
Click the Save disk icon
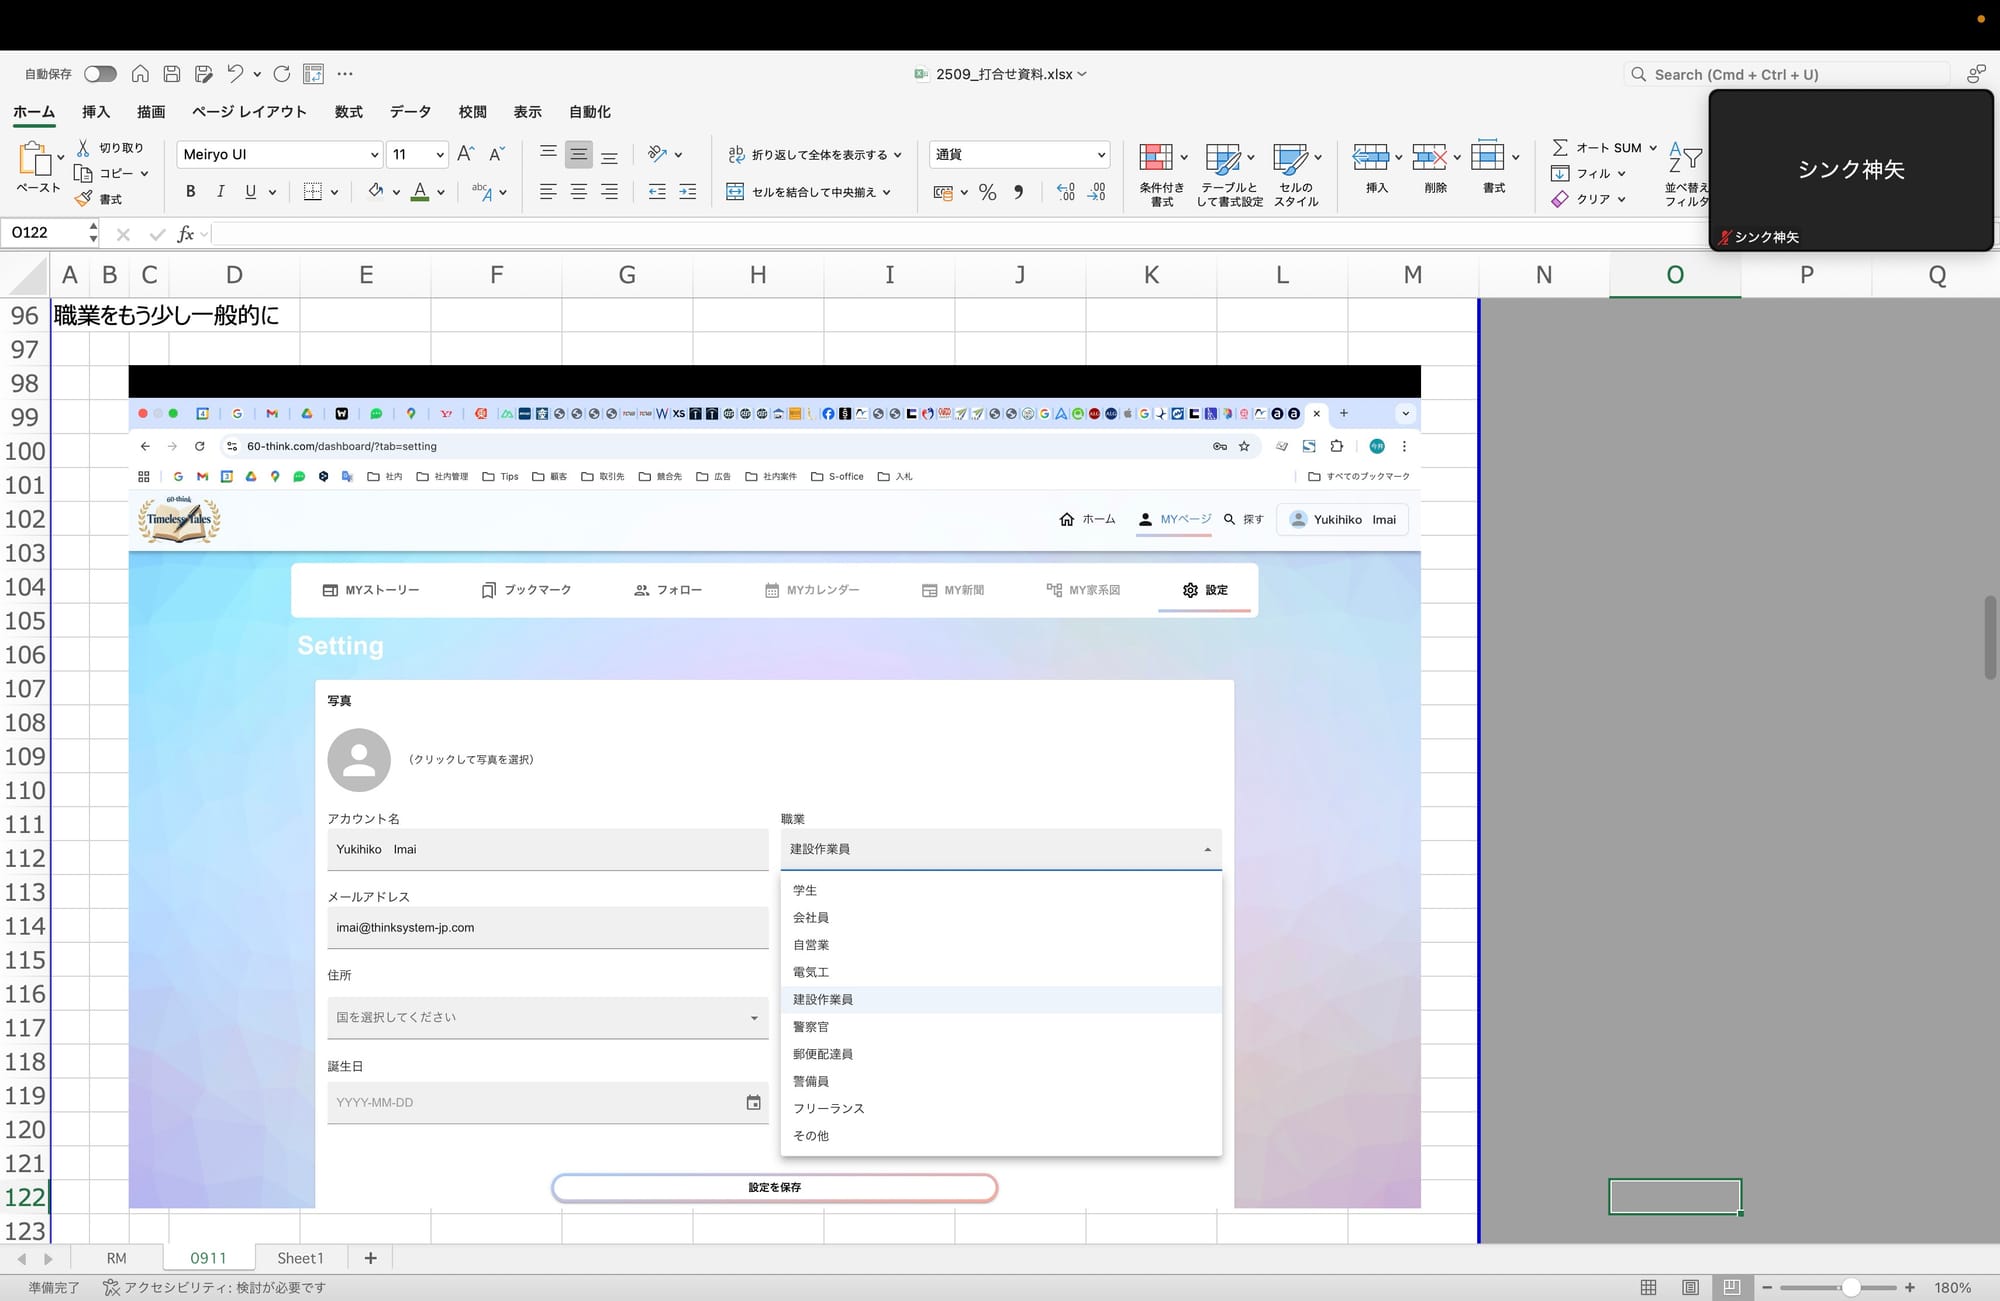point(172,74)
